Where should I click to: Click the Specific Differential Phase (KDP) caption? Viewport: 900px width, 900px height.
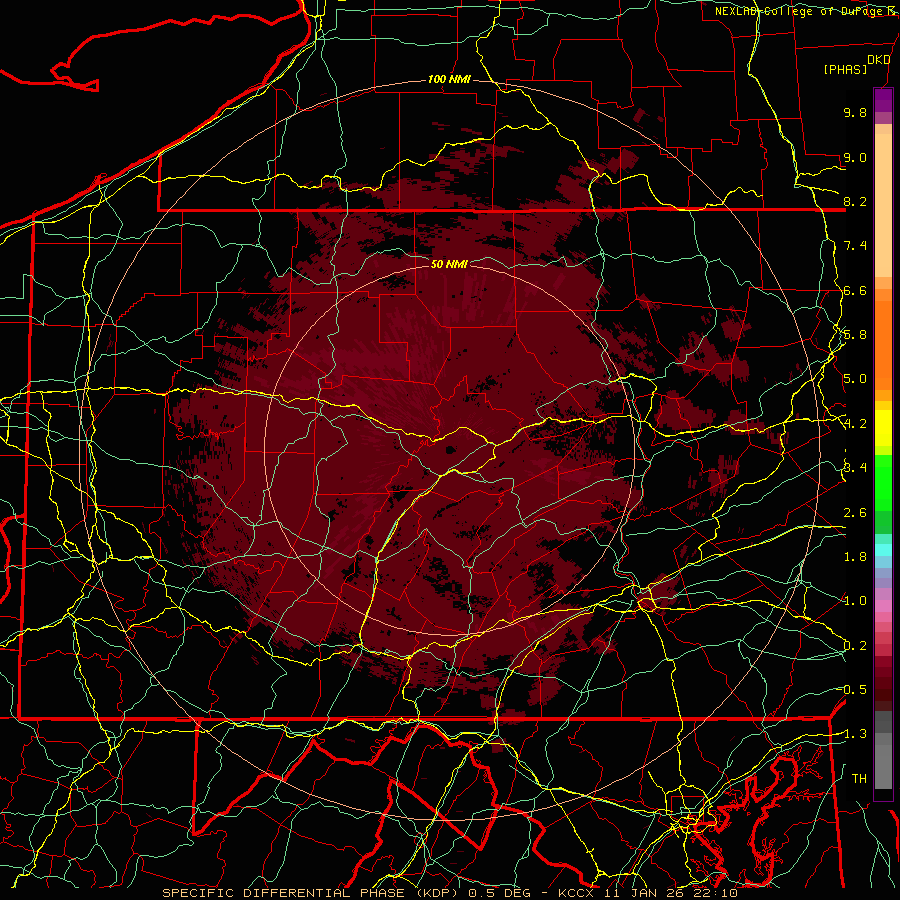tap(312, 893)
